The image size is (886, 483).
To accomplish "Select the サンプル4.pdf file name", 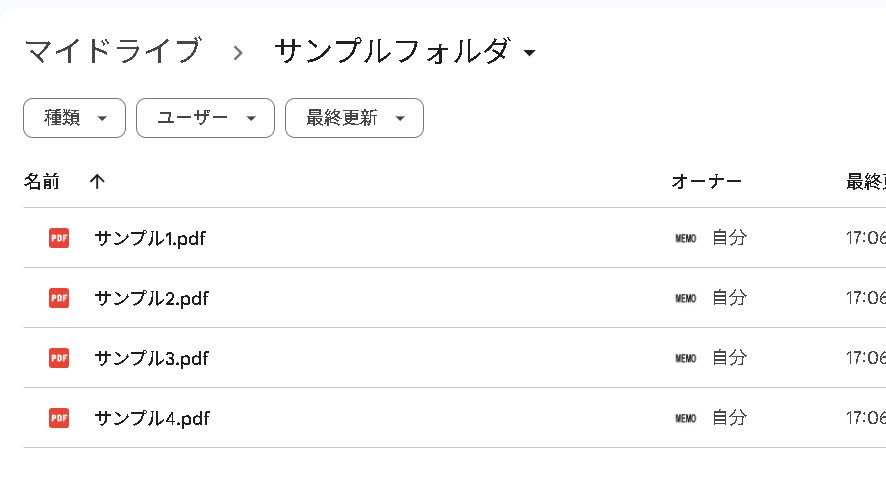I will point(151,418).
